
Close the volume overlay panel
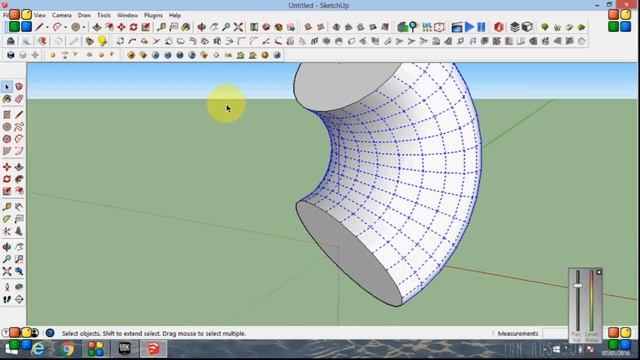[599, 272]
